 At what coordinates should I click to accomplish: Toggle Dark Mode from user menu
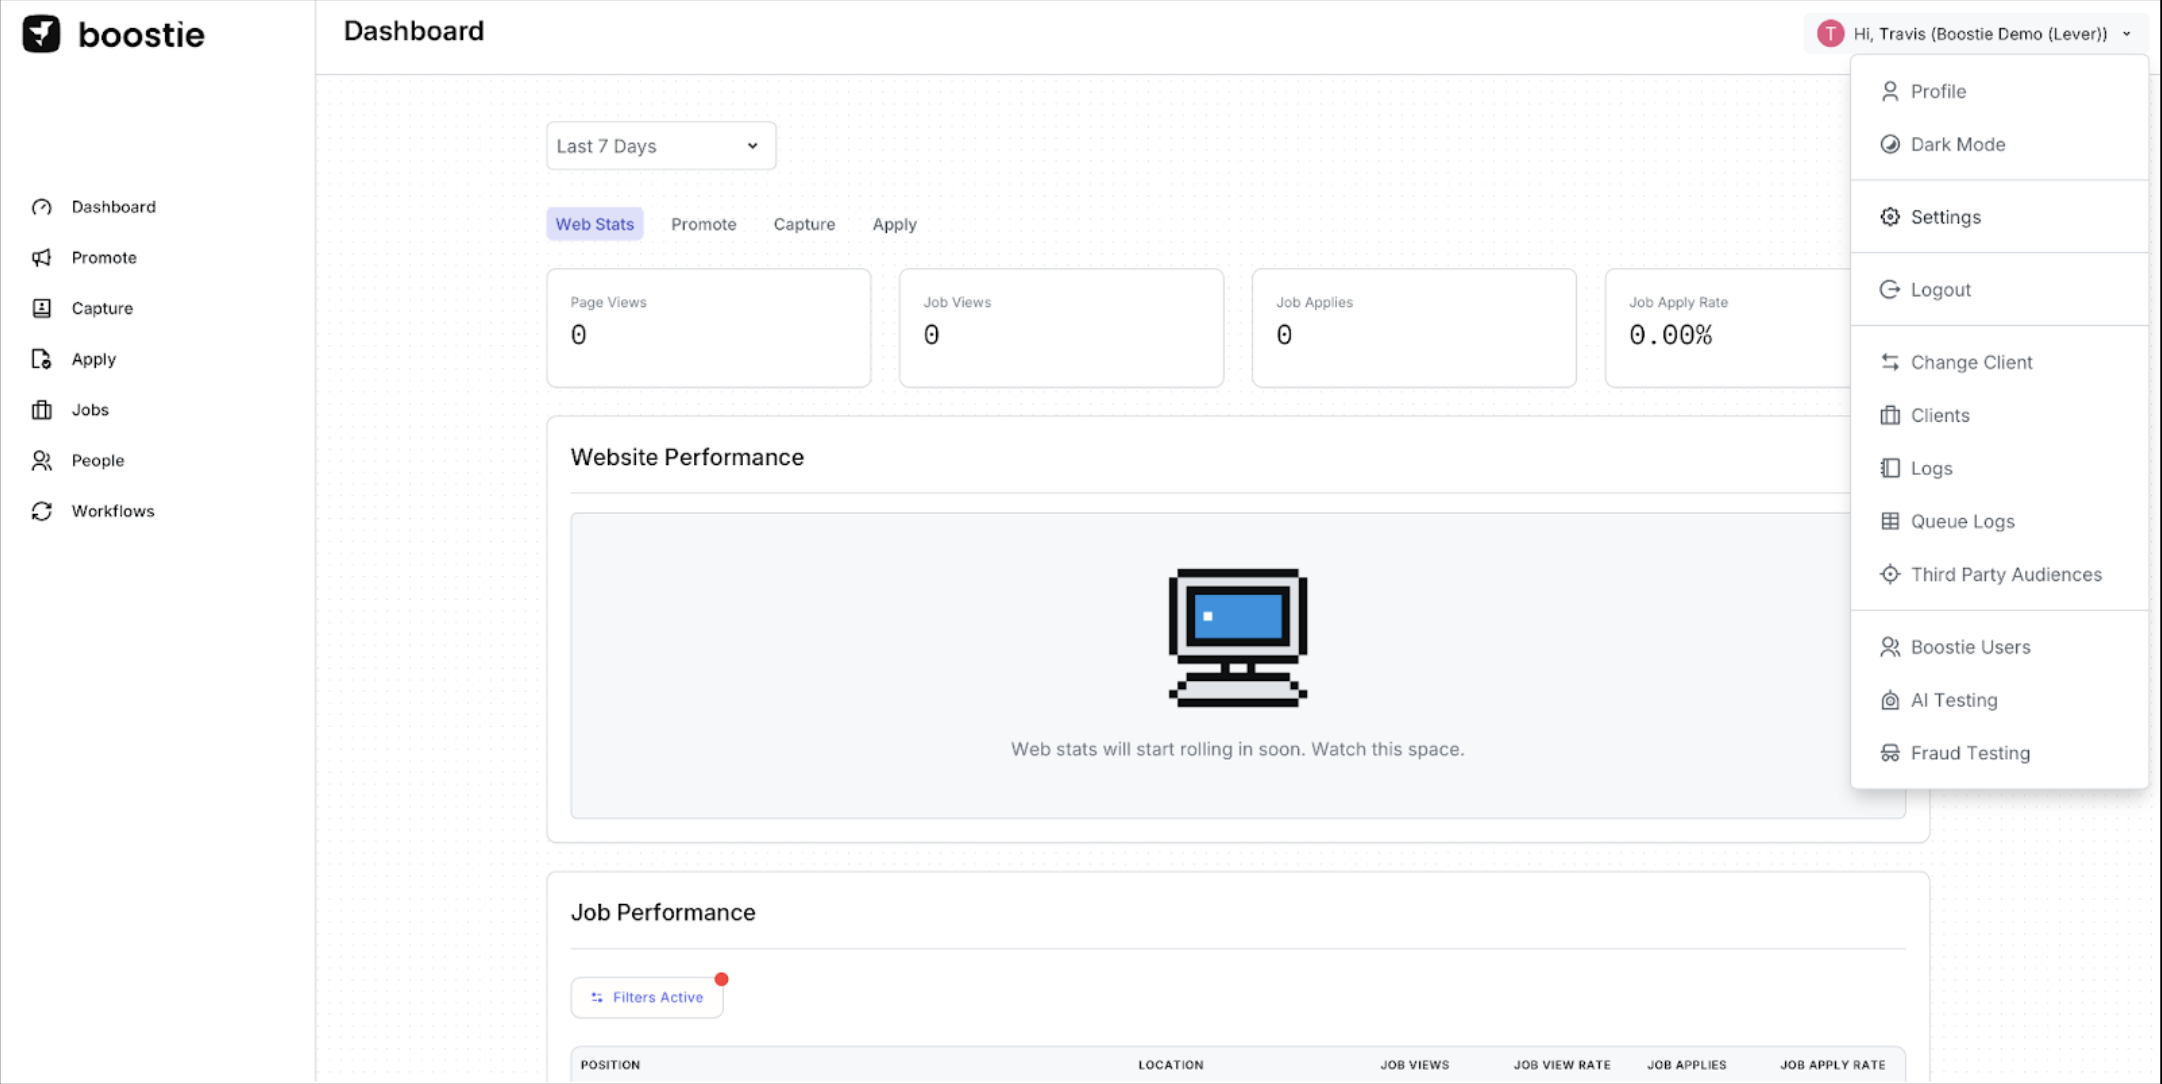(1957, 144)
